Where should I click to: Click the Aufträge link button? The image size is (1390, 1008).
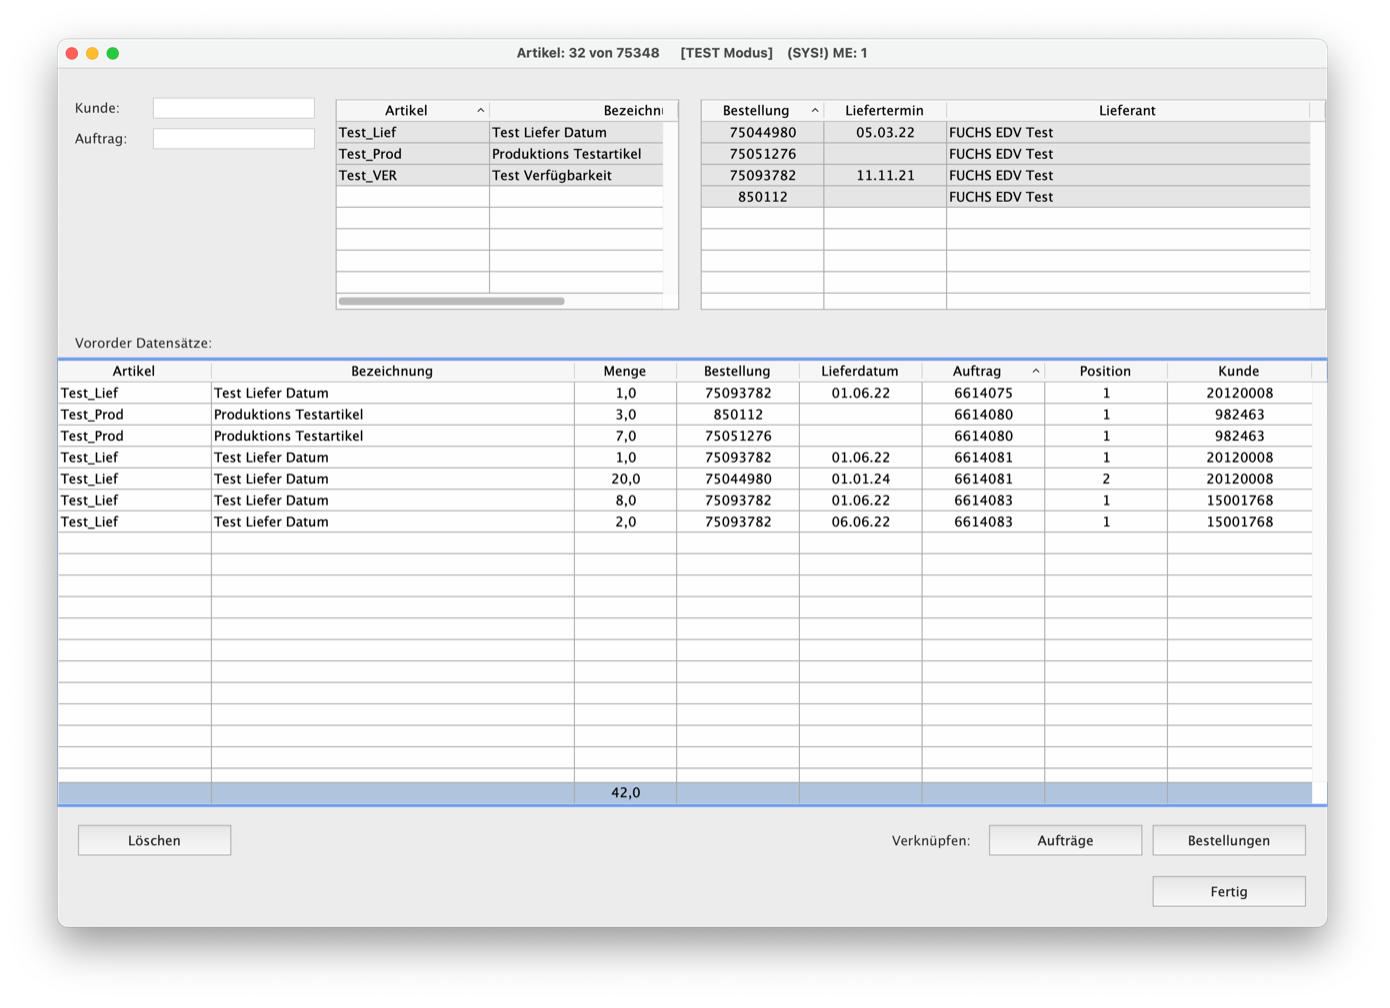coord(1065,840)
